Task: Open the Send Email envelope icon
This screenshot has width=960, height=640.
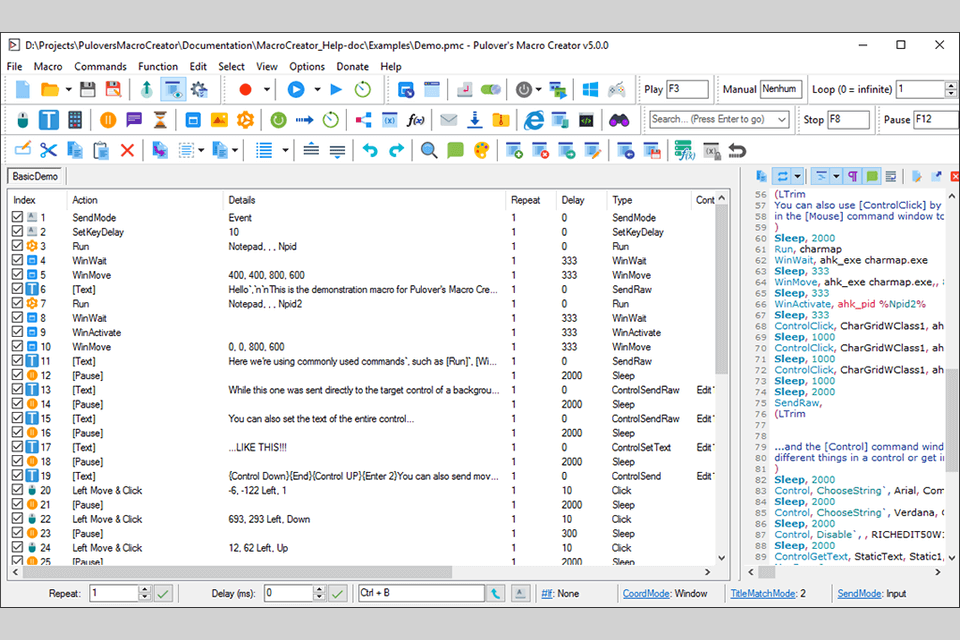Action: pyautogui.click(x=449, y=119)
